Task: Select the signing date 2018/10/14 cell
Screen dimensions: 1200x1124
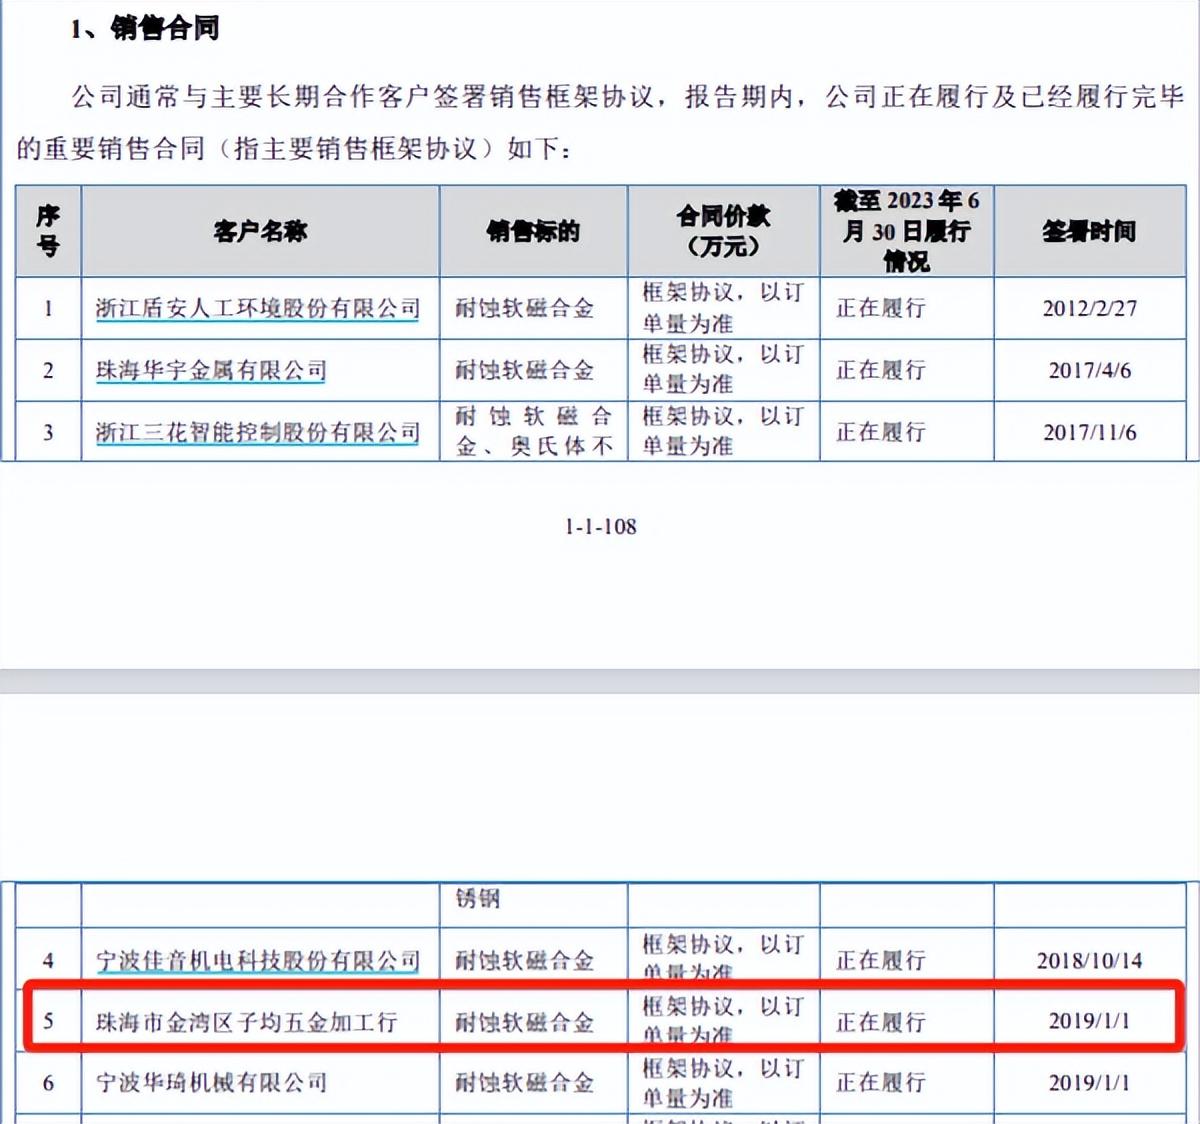Action: tap(1090, 959)
